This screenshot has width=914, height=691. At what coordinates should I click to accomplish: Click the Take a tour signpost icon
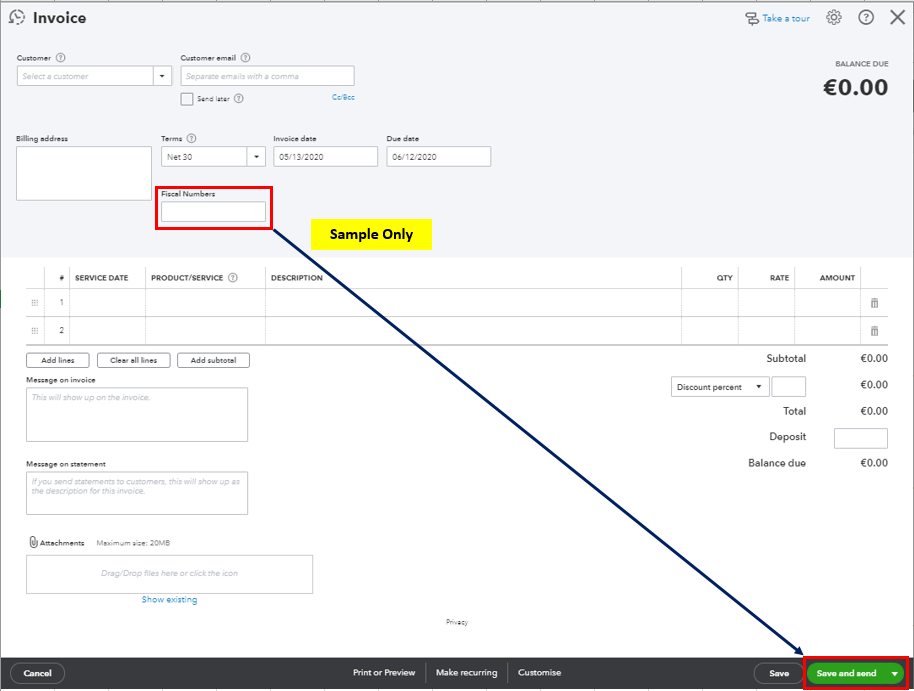click(x=752, y=19)
